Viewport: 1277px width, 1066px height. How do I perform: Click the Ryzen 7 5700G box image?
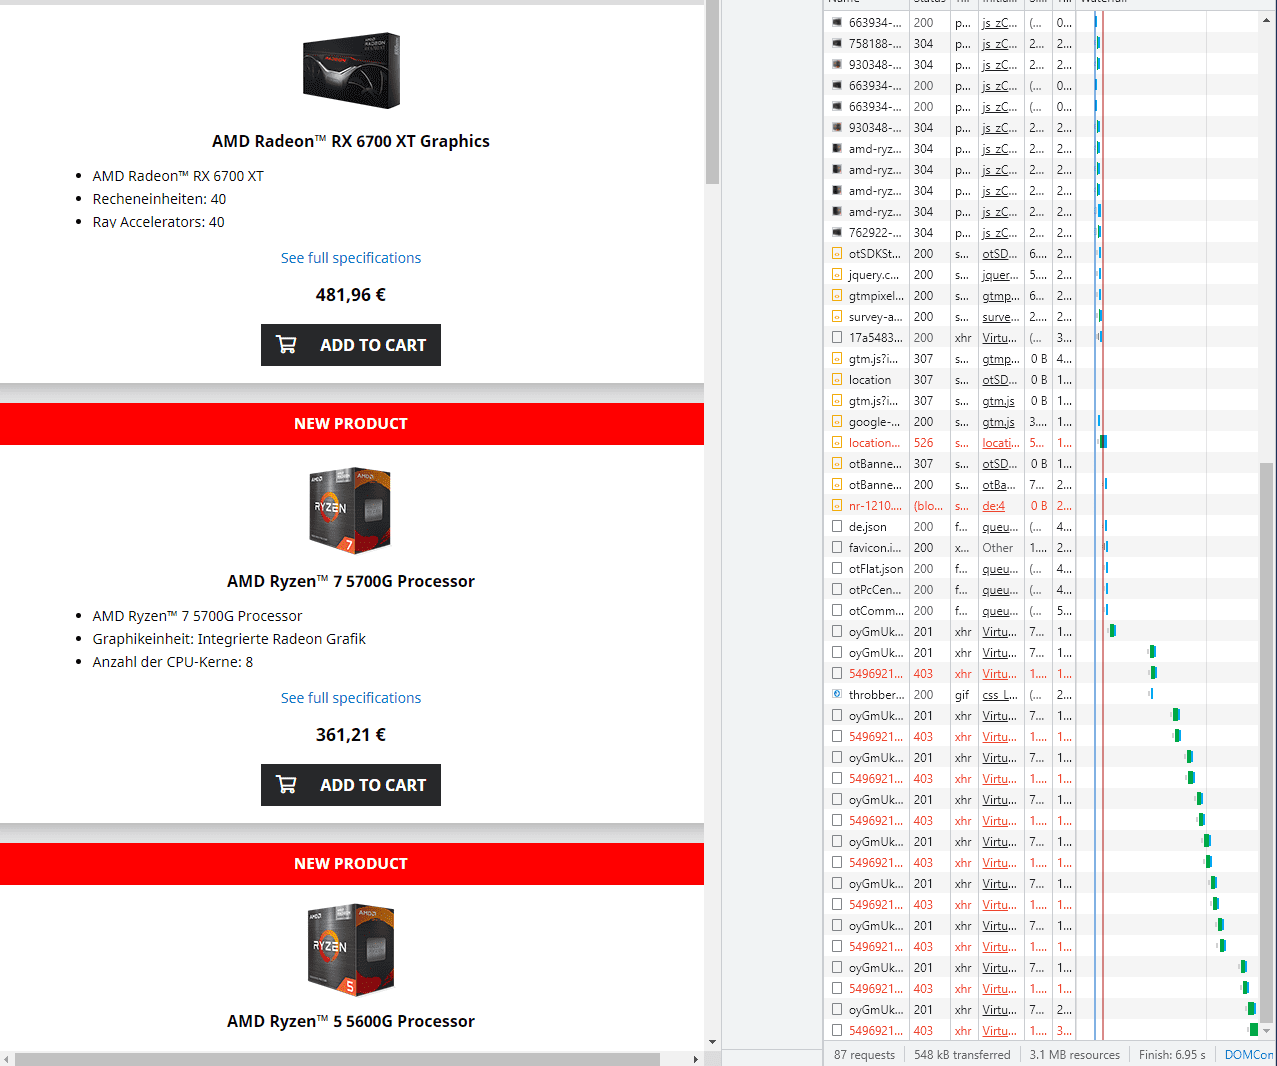point(350,510)
